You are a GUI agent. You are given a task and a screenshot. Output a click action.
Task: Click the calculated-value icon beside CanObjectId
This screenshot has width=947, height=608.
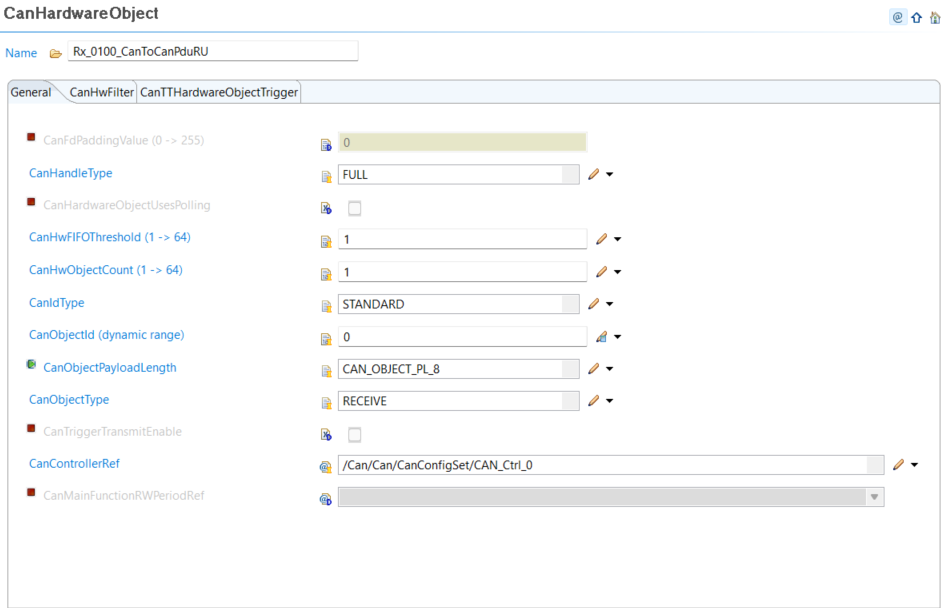click(601, 337)
